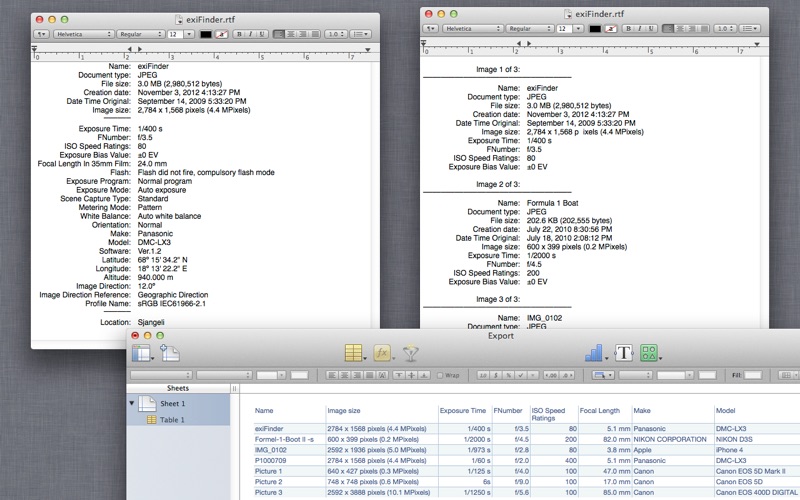Viewport: 800px width, 500px height.
Task: Click the Fill color well in Numbers
Action: click(753, 375)
